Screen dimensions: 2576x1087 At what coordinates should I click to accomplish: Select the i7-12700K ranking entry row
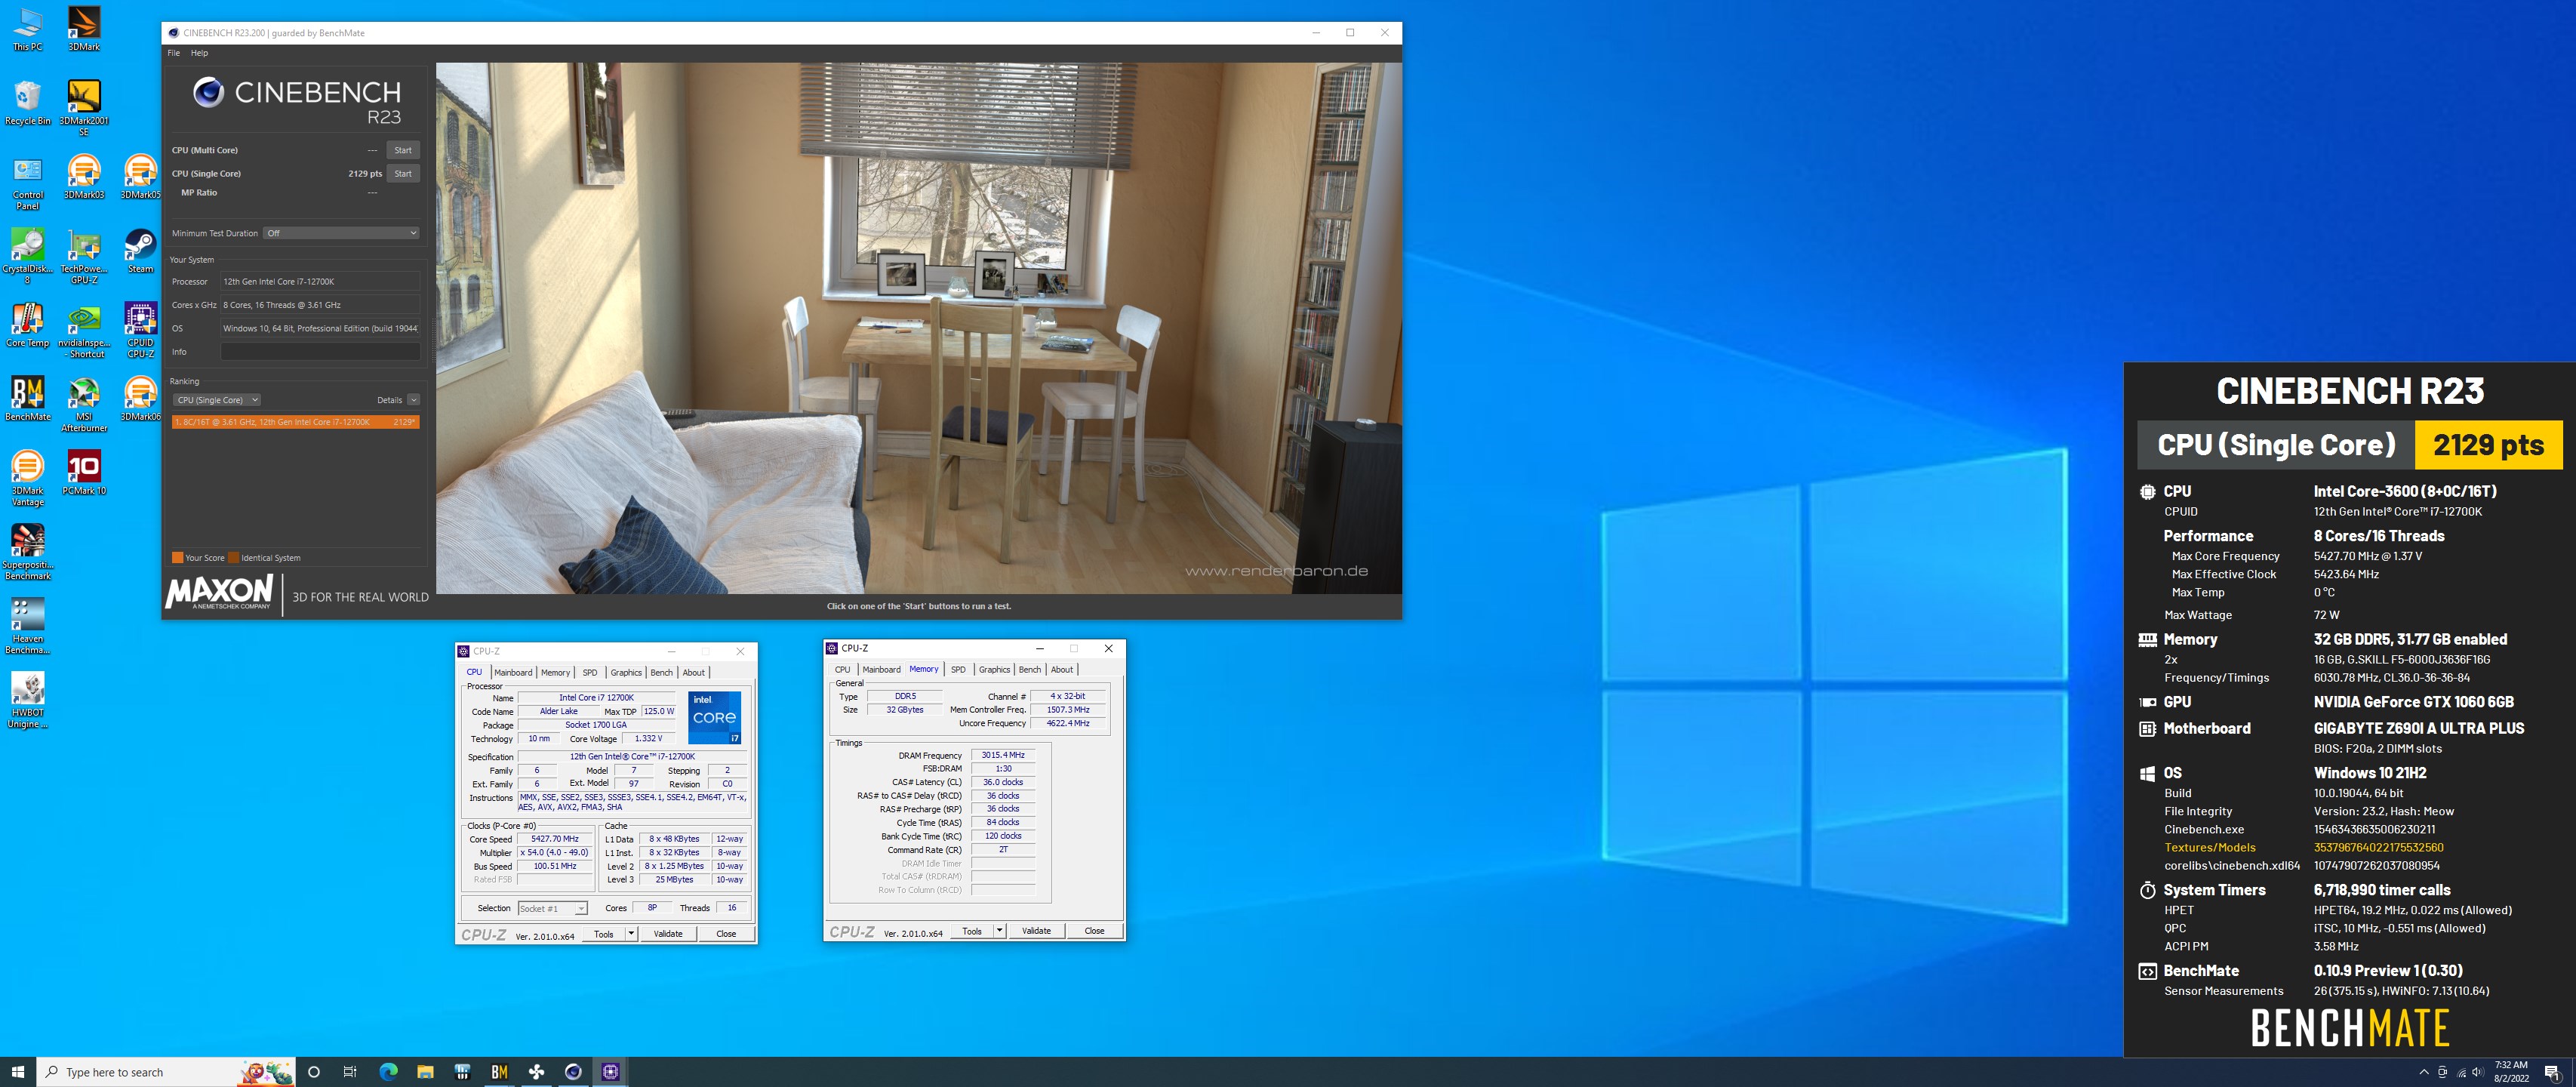point(295,422)
